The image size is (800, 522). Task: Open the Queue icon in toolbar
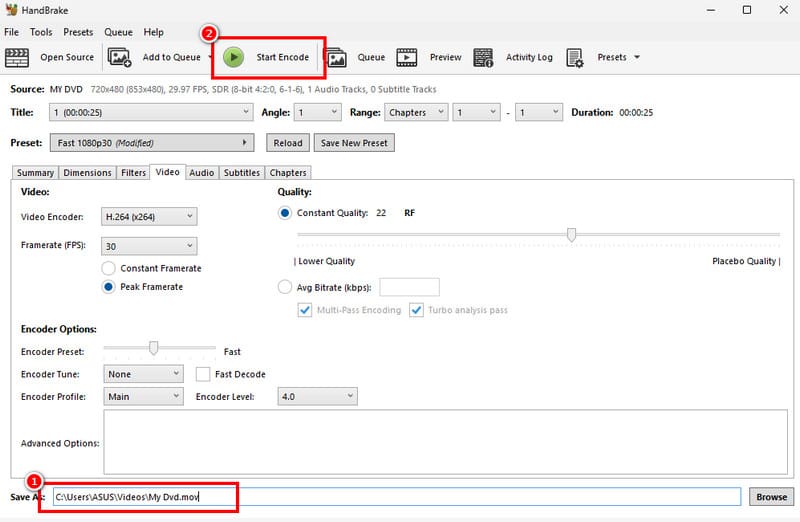(x=336, y=57)
